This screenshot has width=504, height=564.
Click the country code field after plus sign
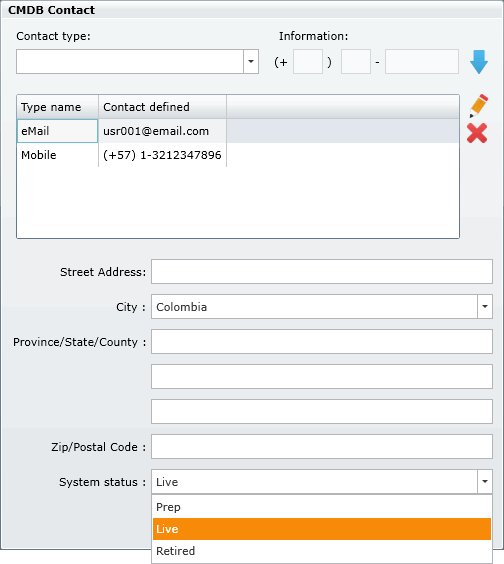pos(308,62)
